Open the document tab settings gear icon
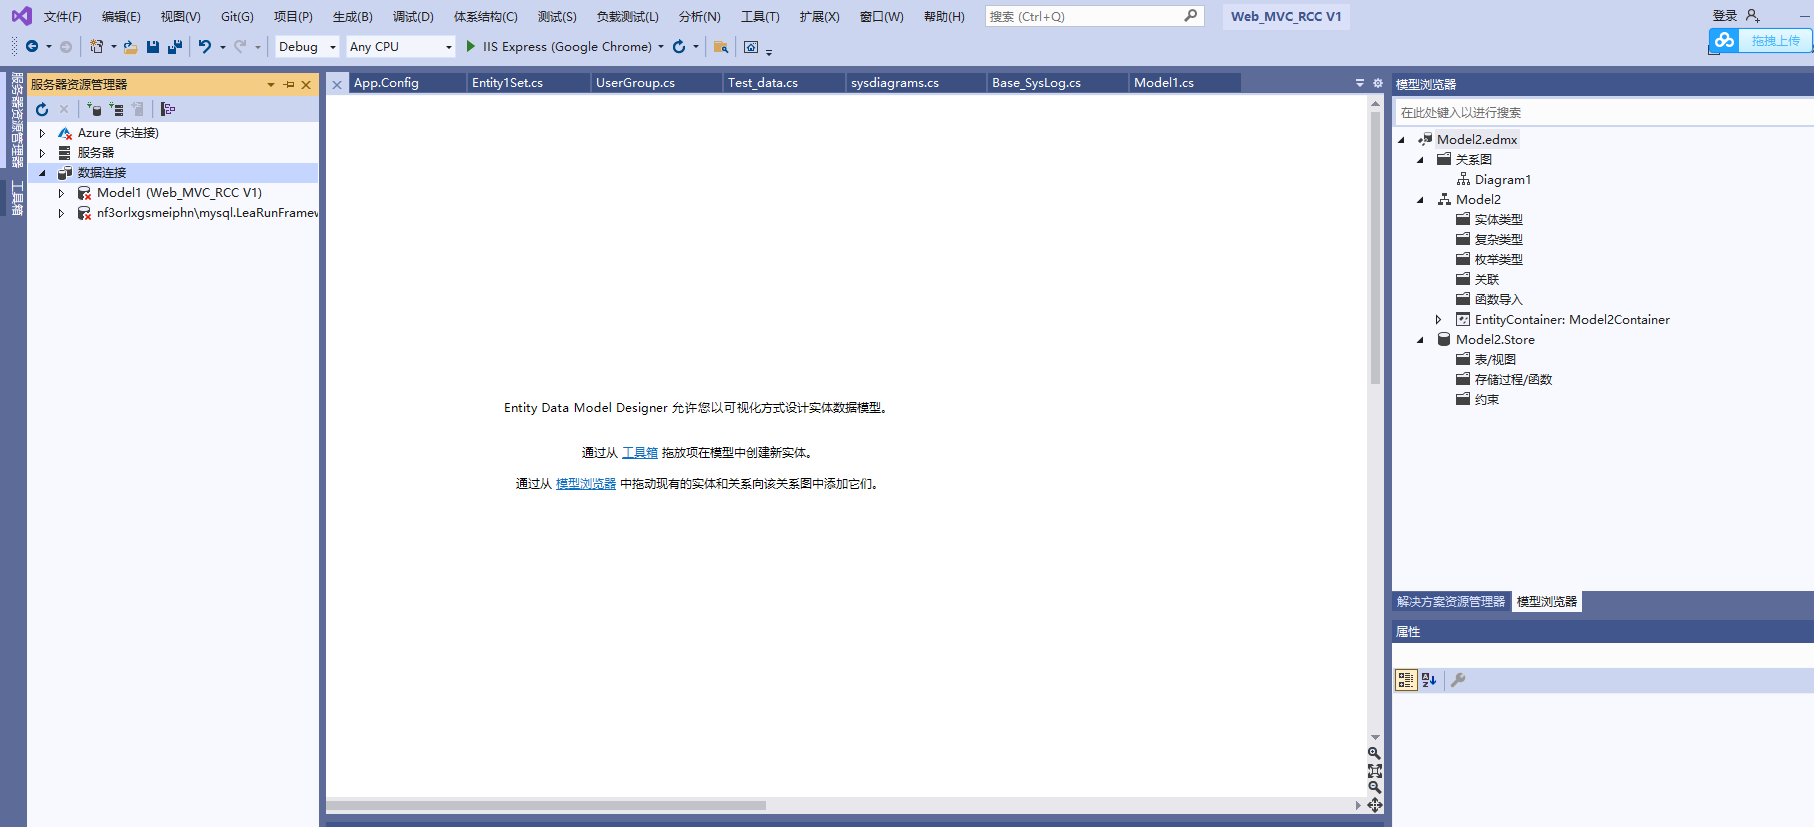The height and width of the screenshot is (827, 1814). [x=1378, y=83]
